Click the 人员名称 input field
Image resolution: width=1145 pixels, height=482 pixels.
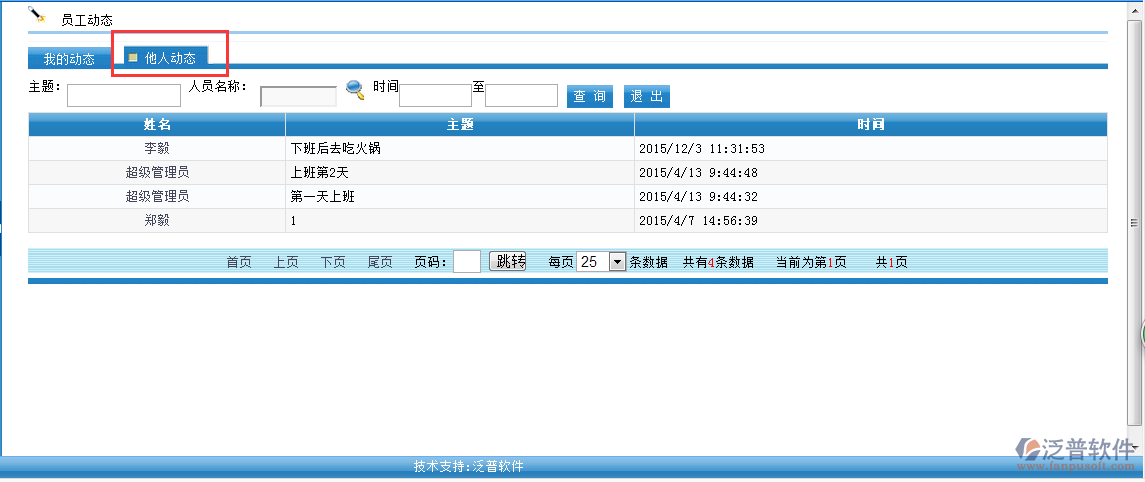pos(298,96)
